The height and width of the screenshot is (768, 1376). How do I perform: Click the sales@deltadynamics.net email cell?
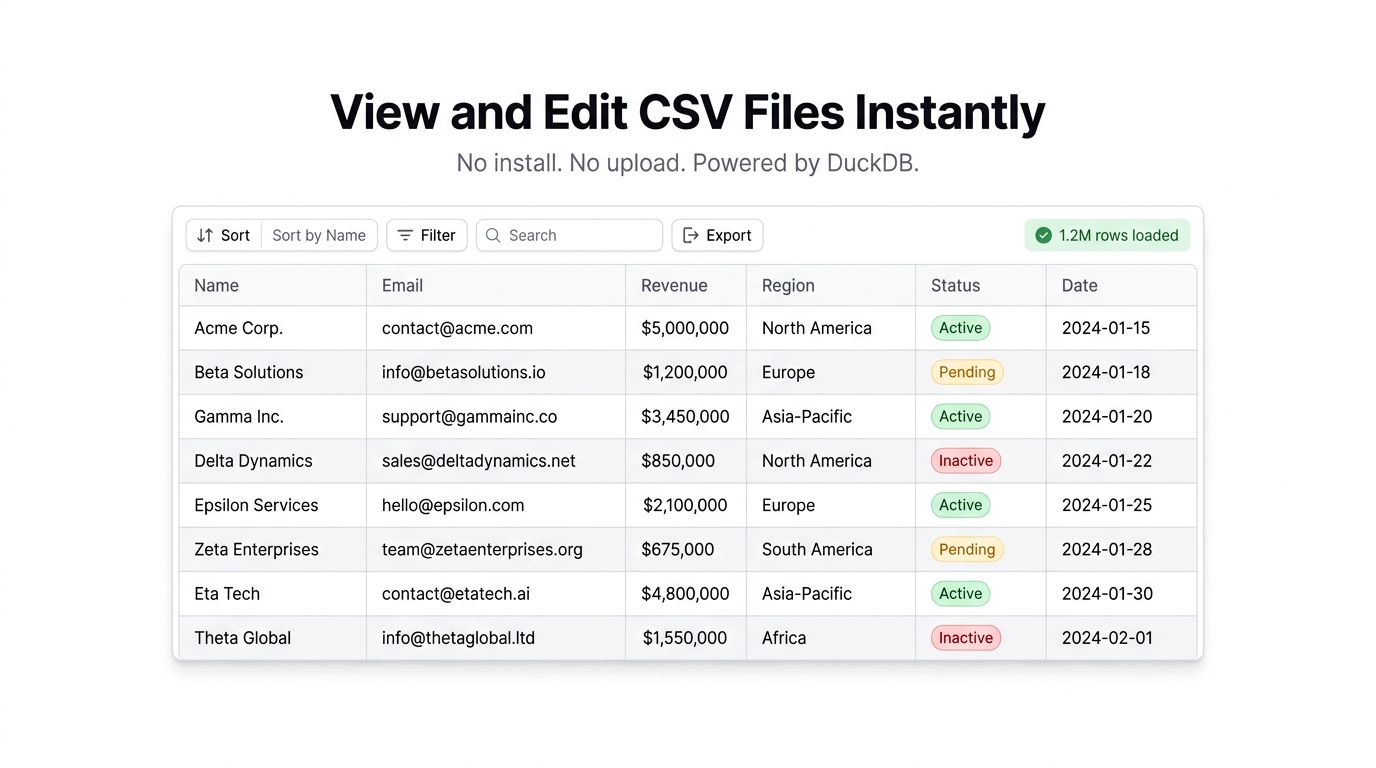tap(496, 461)
